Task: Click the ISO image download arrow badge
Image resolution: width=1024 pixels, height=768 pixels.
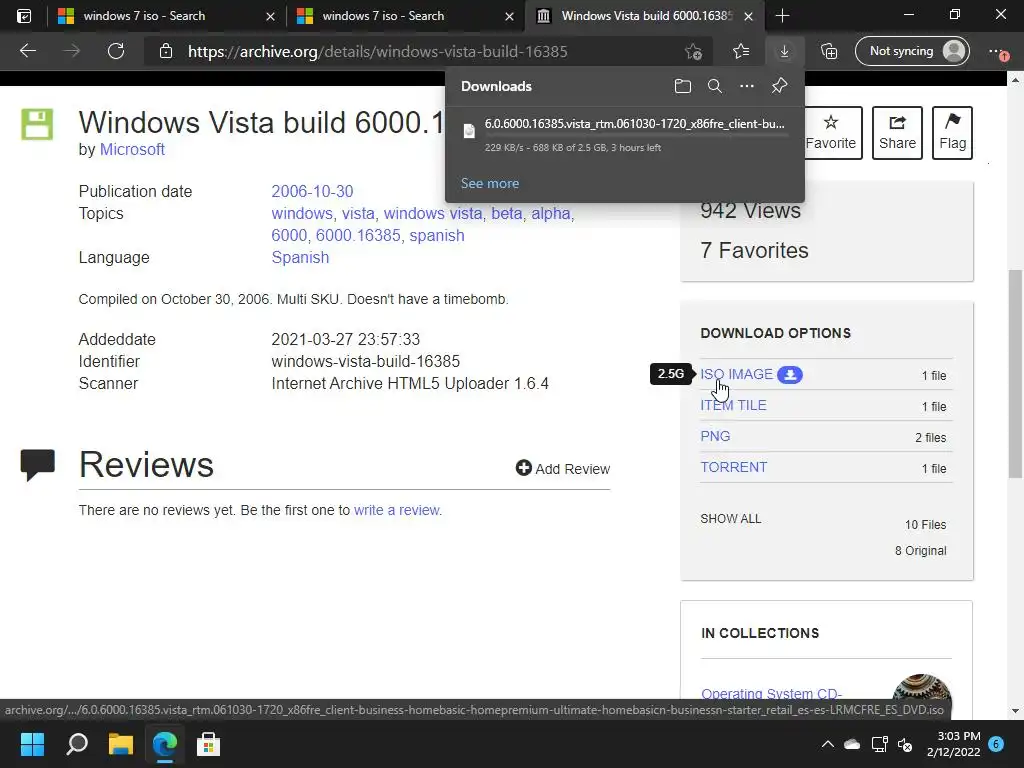Action: click(x=790, y=375)
